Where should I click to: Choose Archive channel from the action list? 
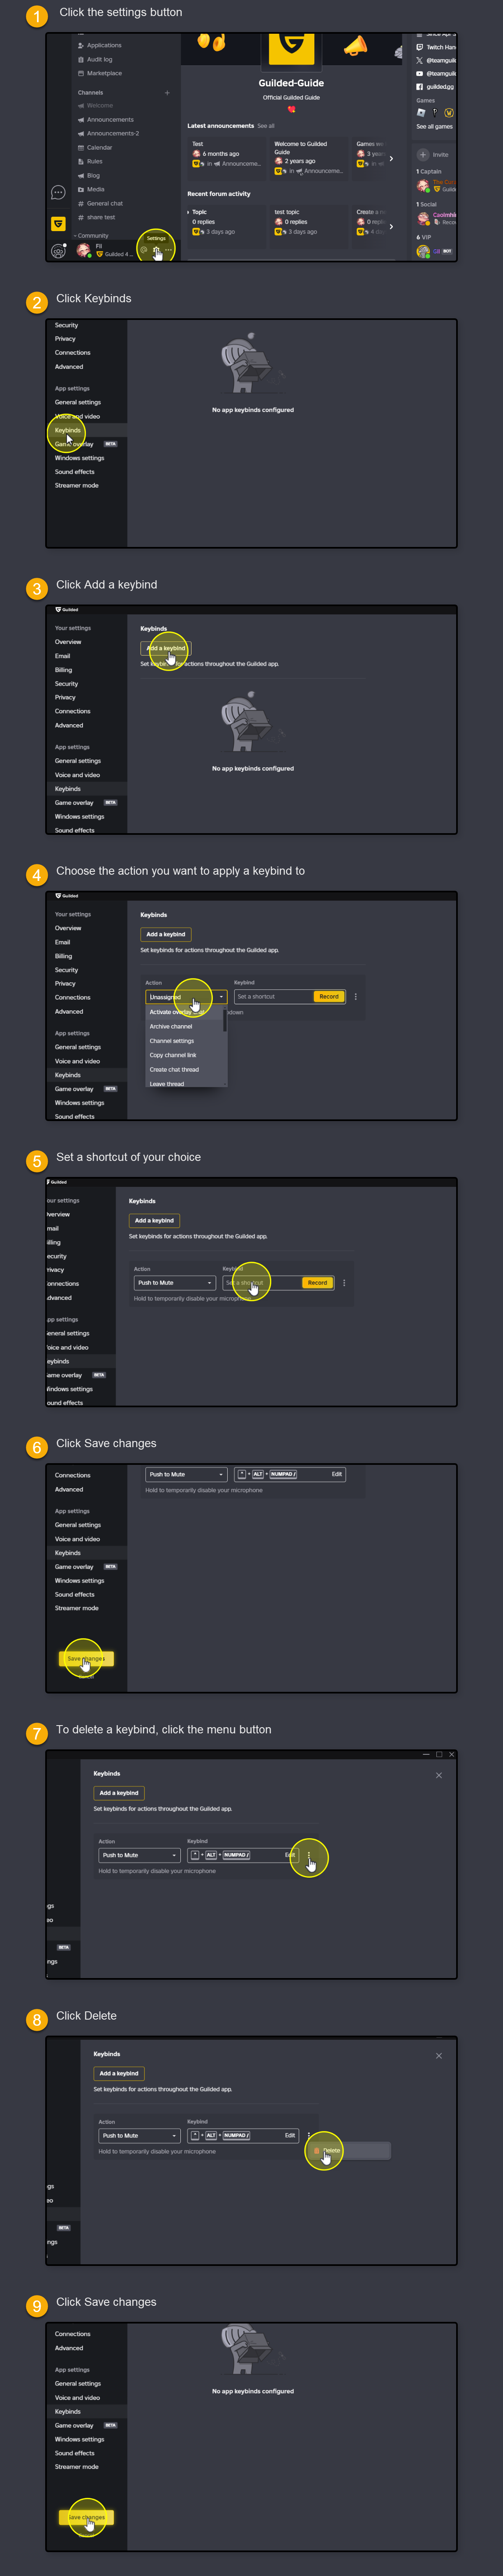tap(171, 1027)
